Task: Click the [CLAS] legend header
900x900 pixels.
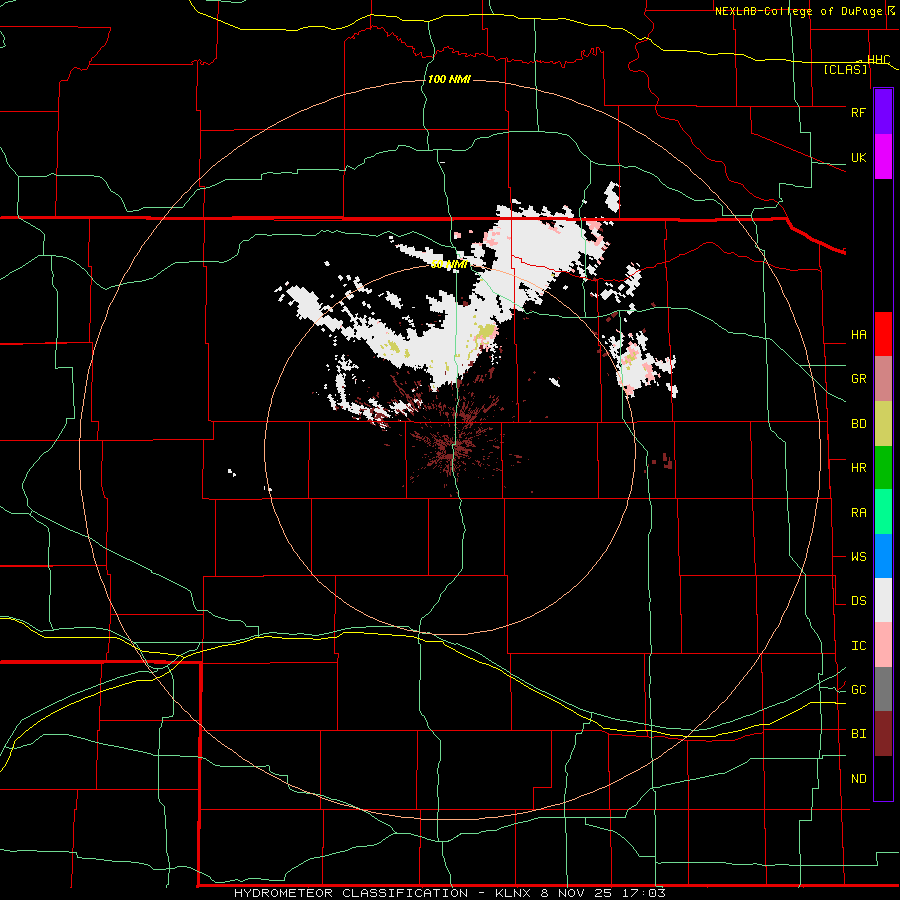Action: click(x=845, y=70)
